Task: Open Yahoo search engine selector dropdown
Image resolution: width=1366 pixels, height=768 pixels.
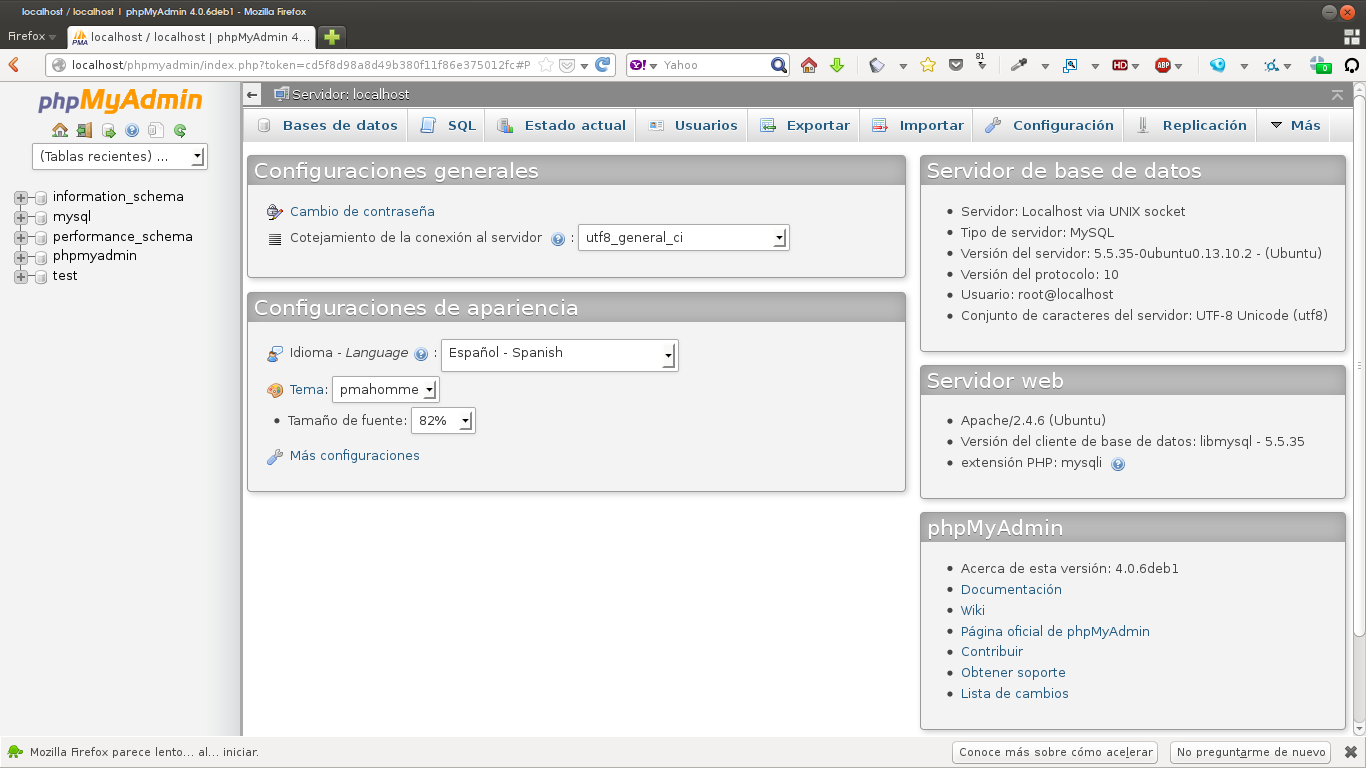Action: pyautogui.click(x=644, y=65)
